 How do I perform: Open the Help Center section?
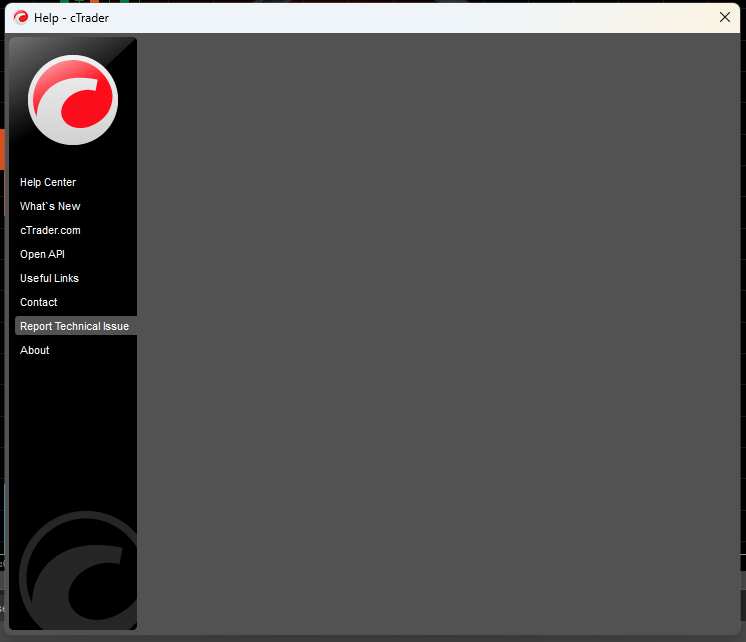tap(48, 182)
